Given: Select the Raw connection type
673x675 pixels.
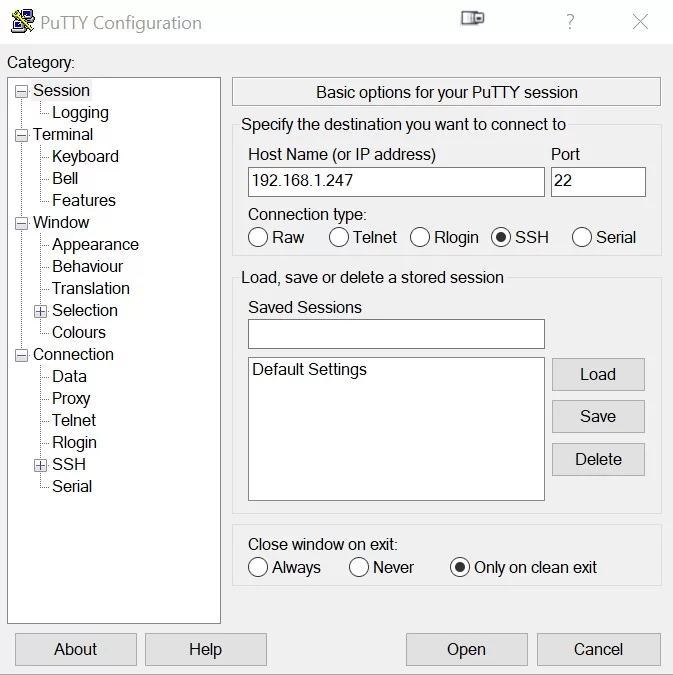Looking at the screenshot, I should pyautogui.click(x=258, y=237).
